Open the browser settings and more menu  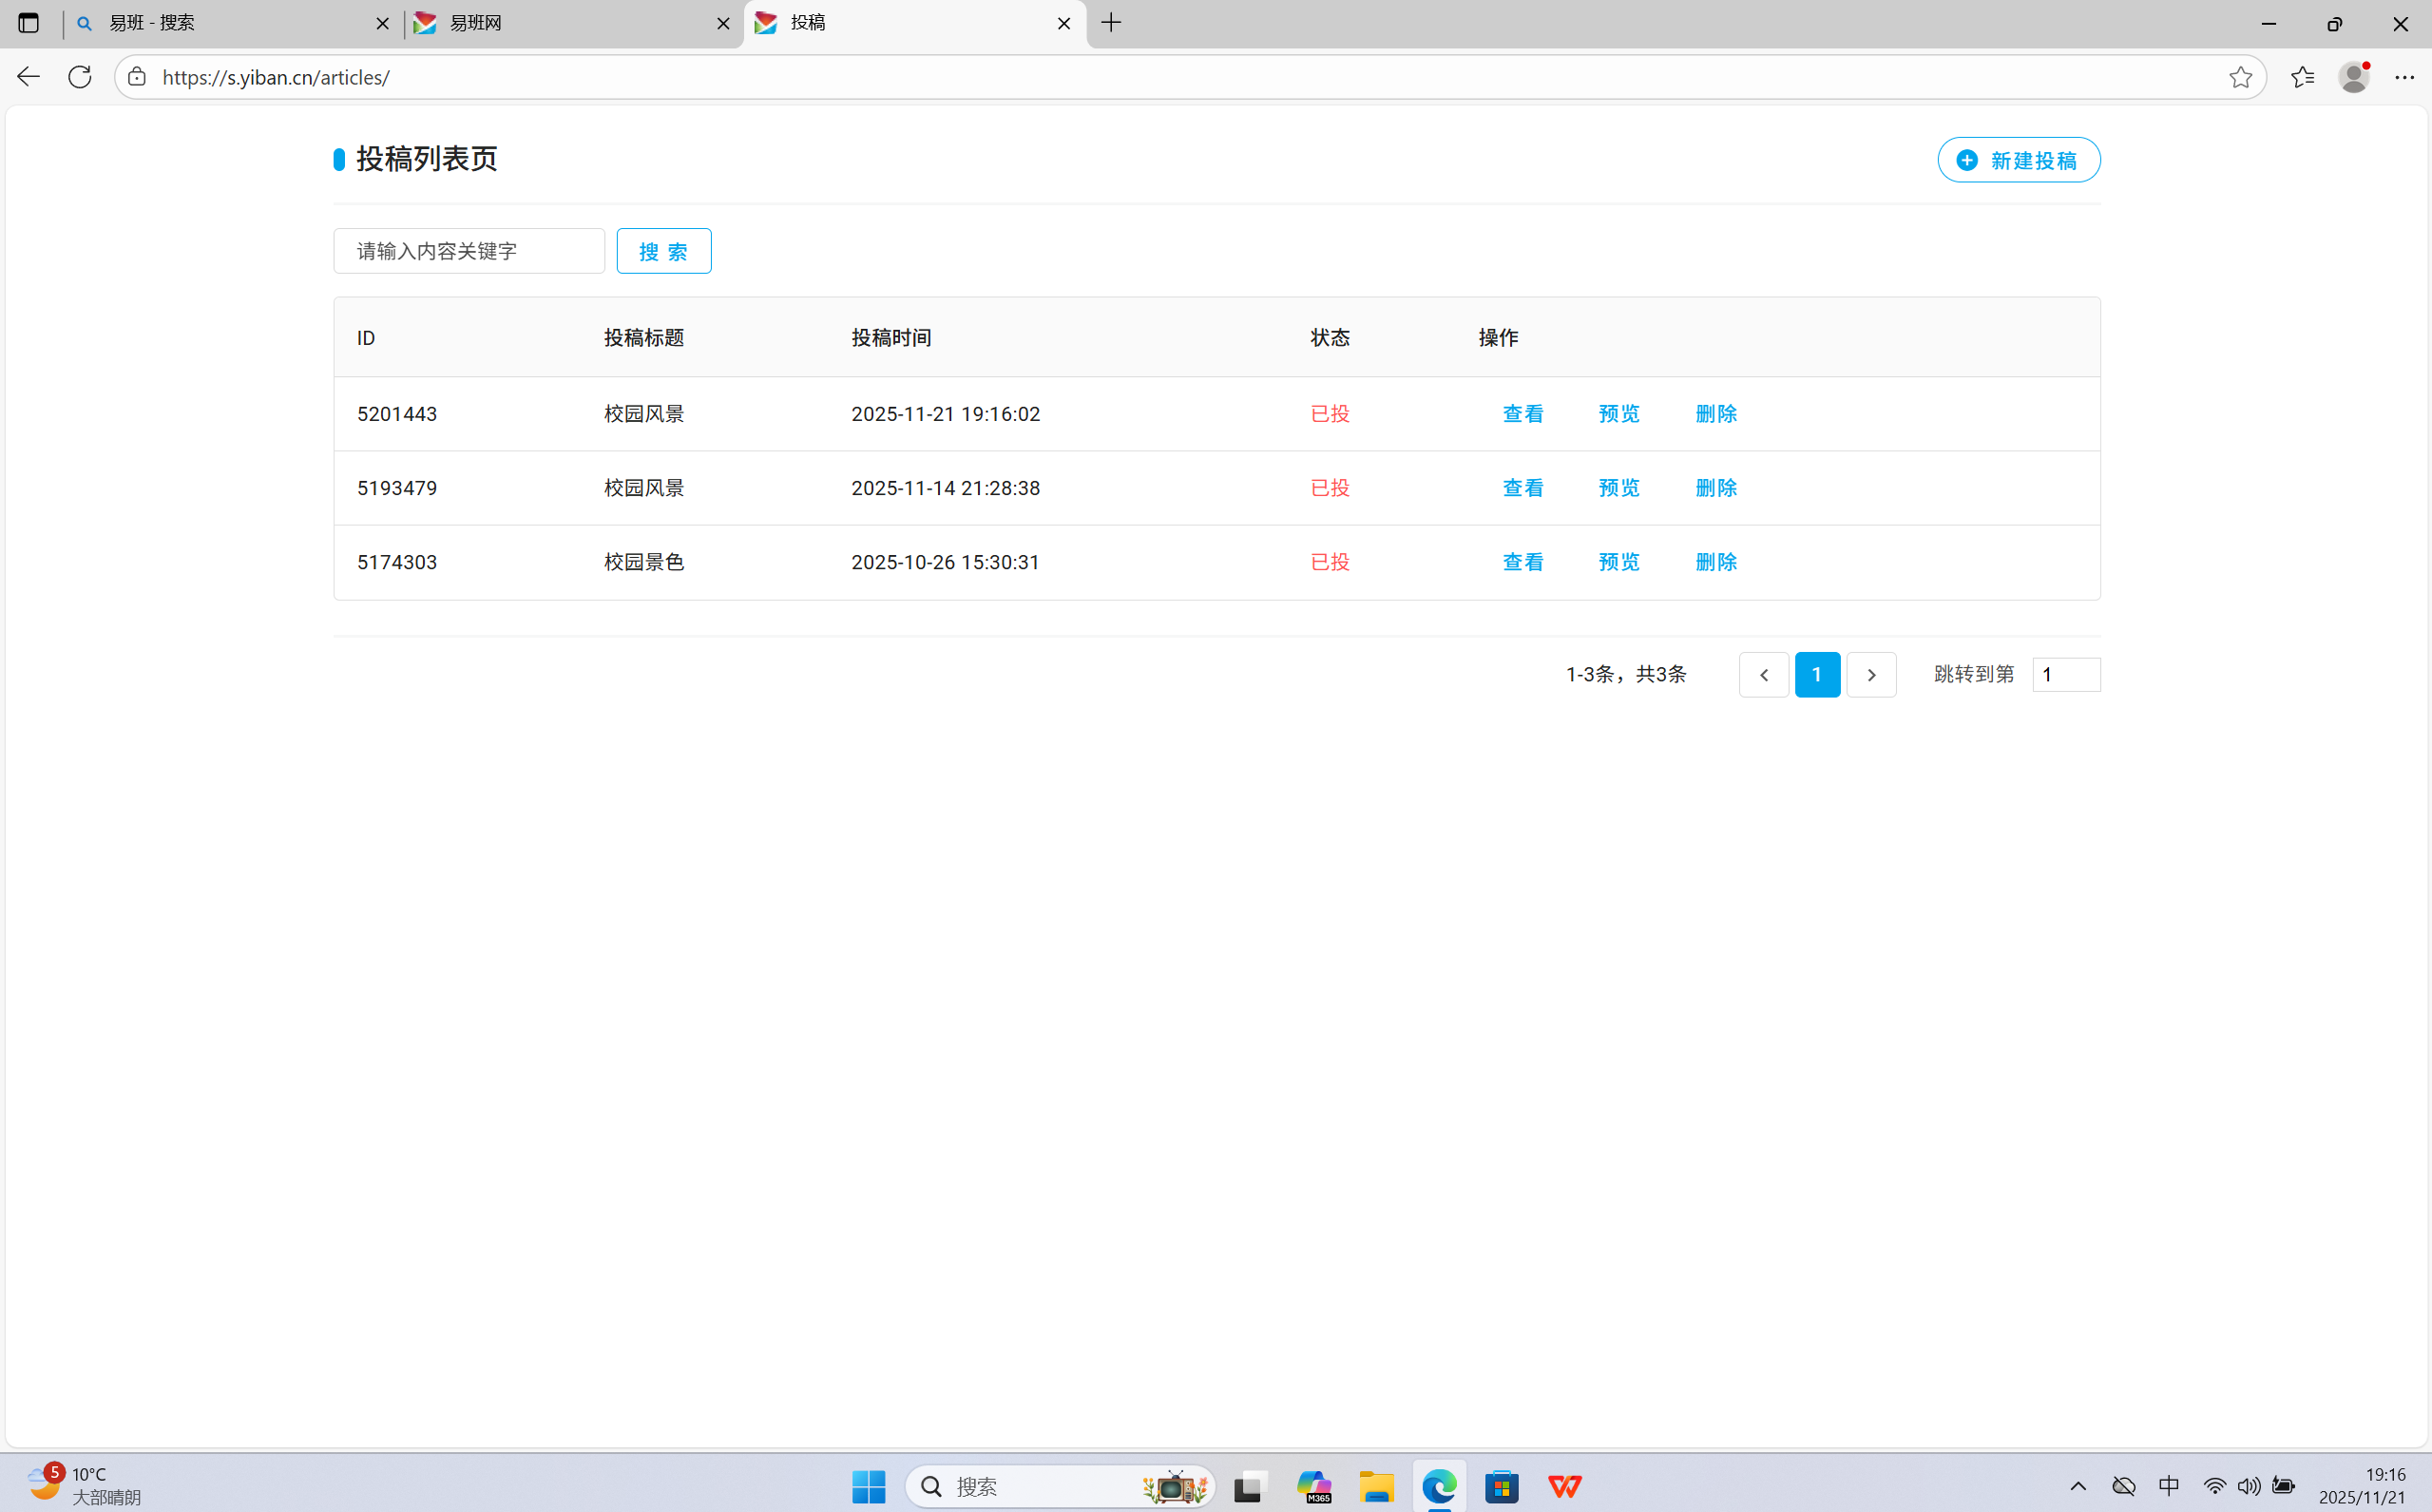point(2404,77)
